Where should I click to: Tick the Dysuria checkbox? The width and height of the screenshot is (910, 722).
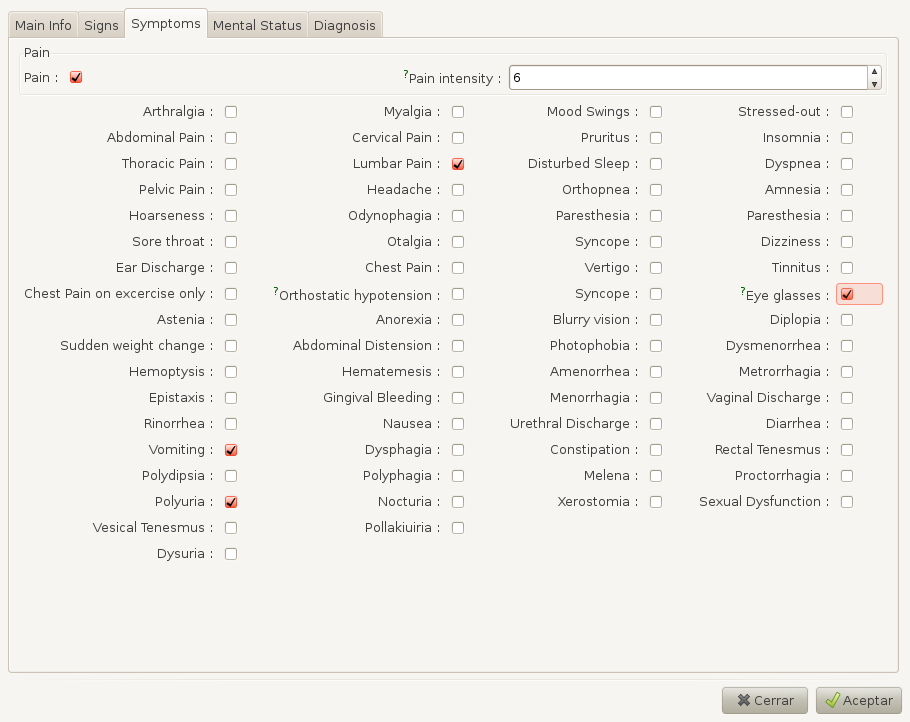231,554
